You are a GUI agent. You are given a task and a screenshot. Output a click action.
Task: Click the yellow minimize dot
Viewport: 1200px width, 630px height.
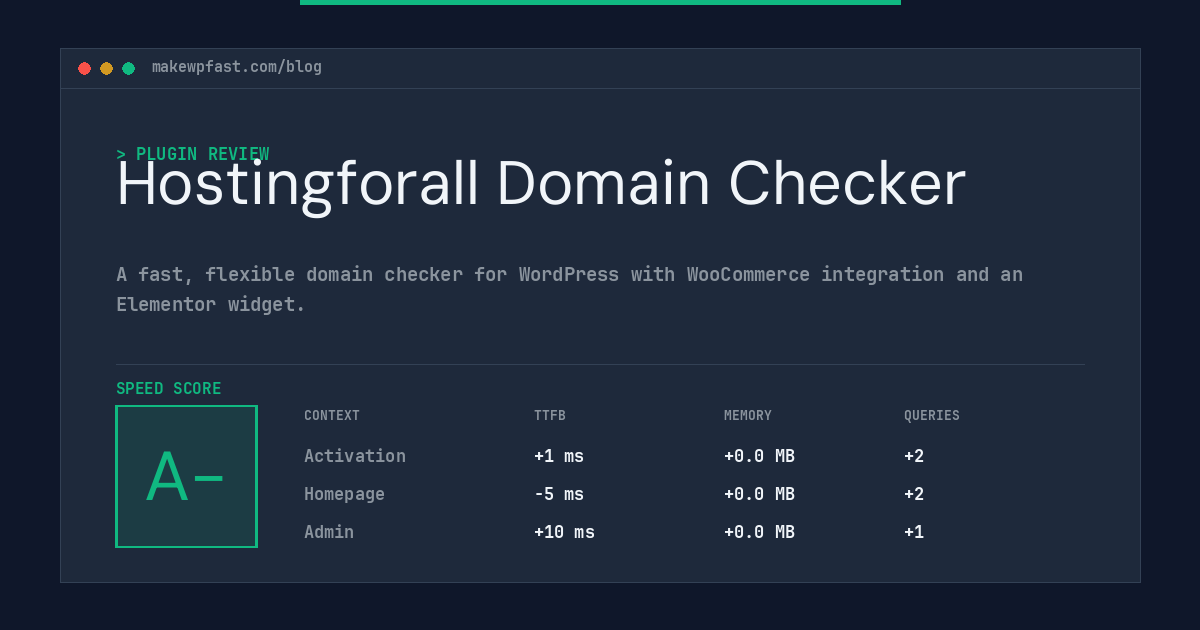(107, 68)
